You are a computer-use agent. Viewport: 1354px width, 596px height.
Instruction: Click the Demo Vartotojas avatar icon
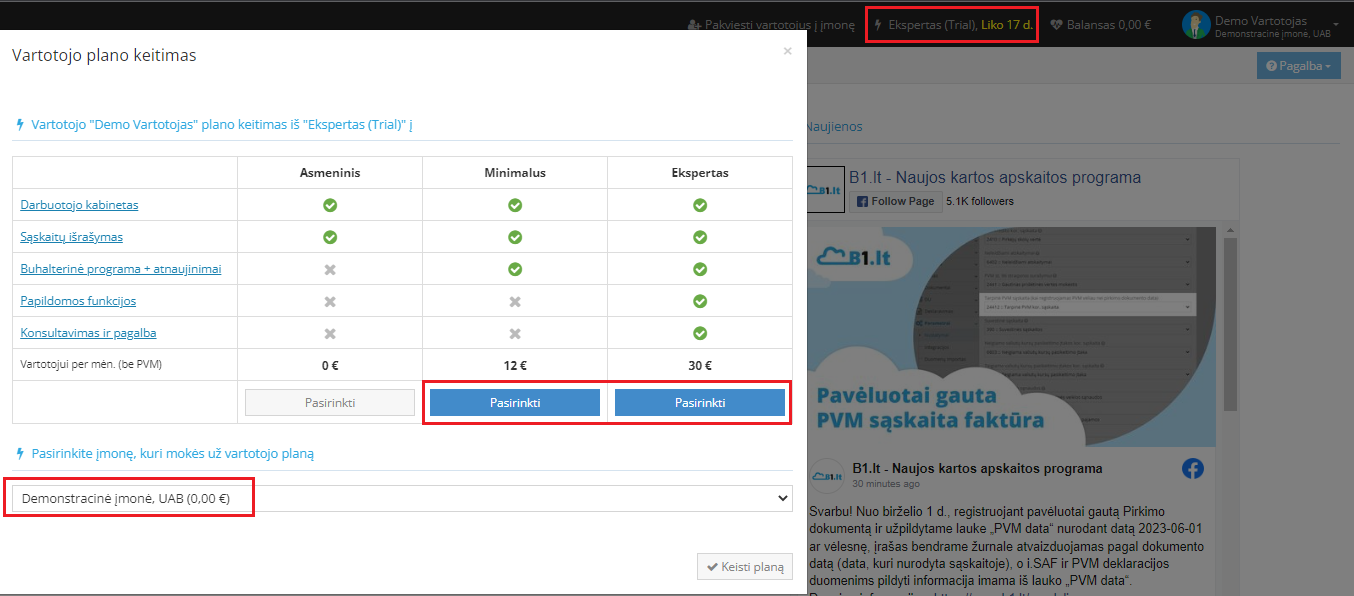coord(1195,26)
